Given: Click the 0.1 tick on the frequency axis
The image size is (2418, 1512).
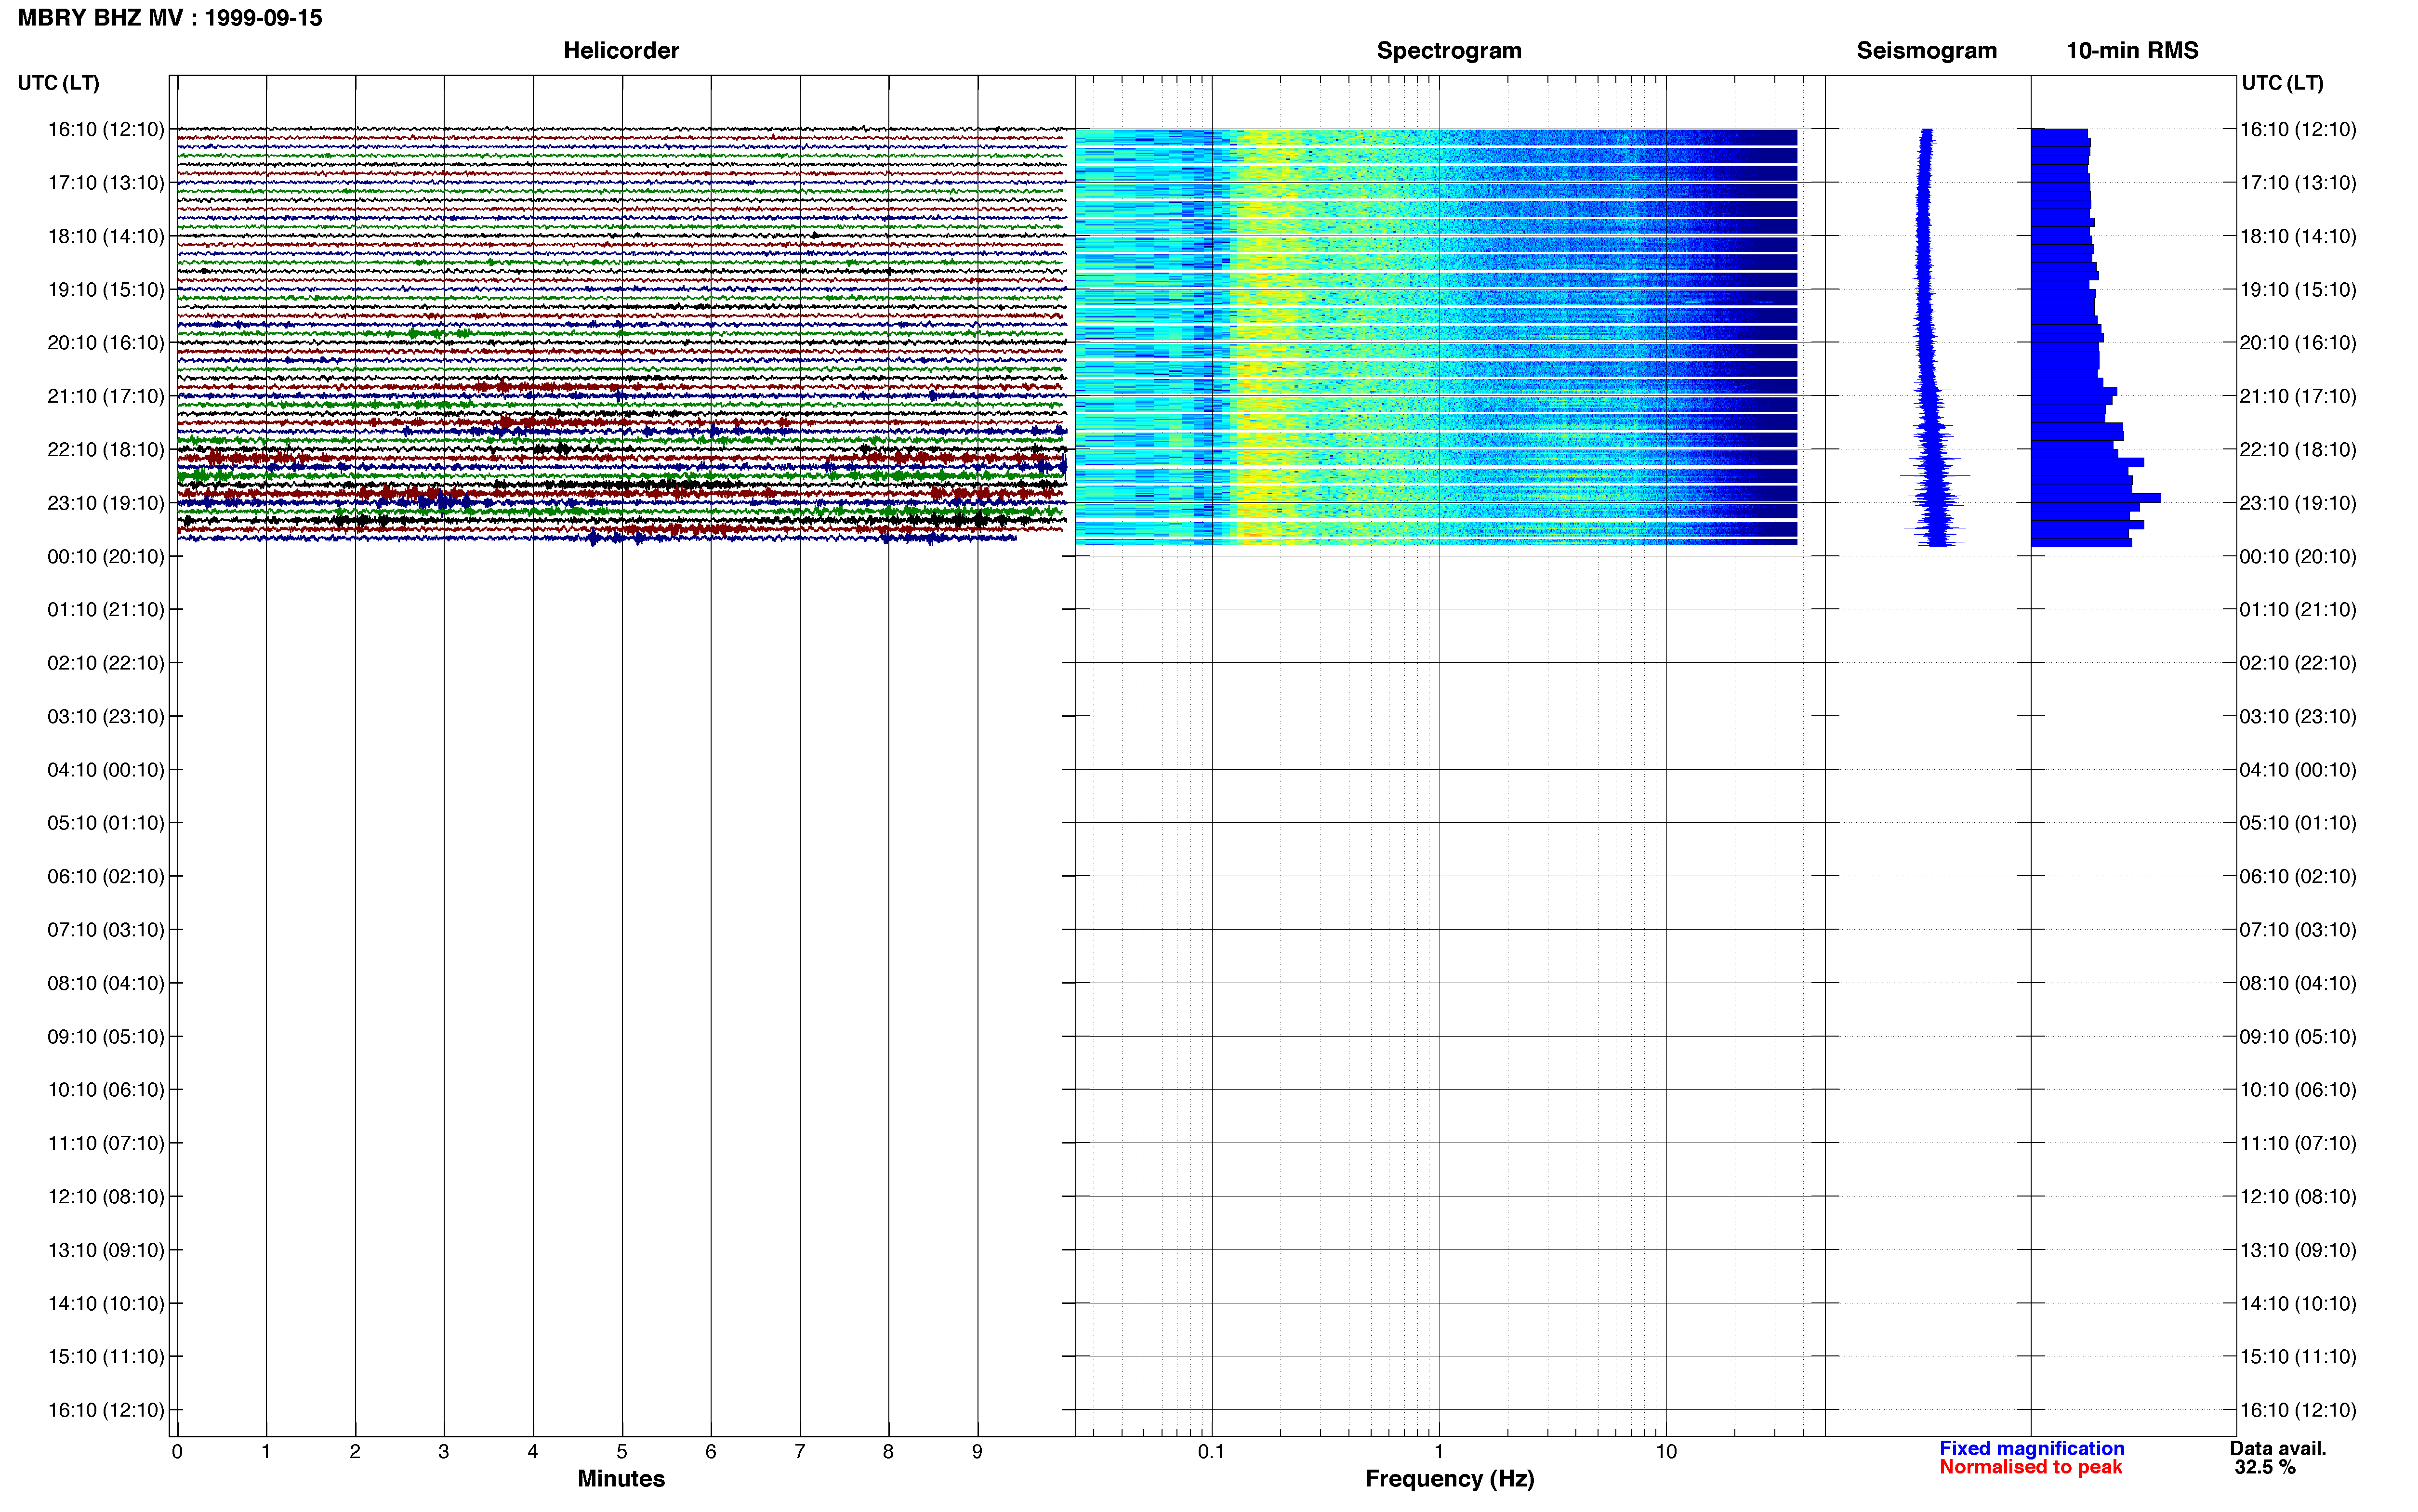Looking at the screenshot, I should tap(1211, 1451).
